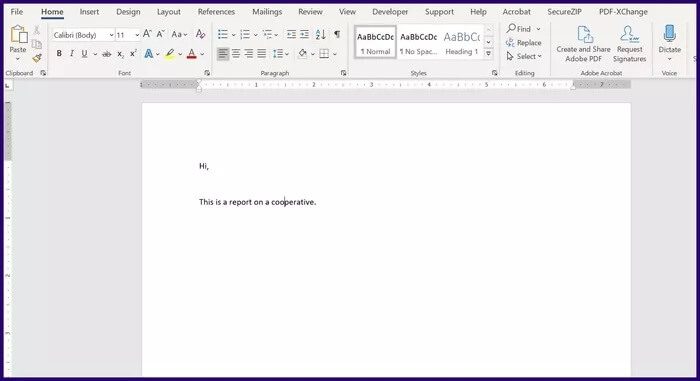Decrease paragraph indent
The height and width of the screenshot is (381, 700).
291,34
